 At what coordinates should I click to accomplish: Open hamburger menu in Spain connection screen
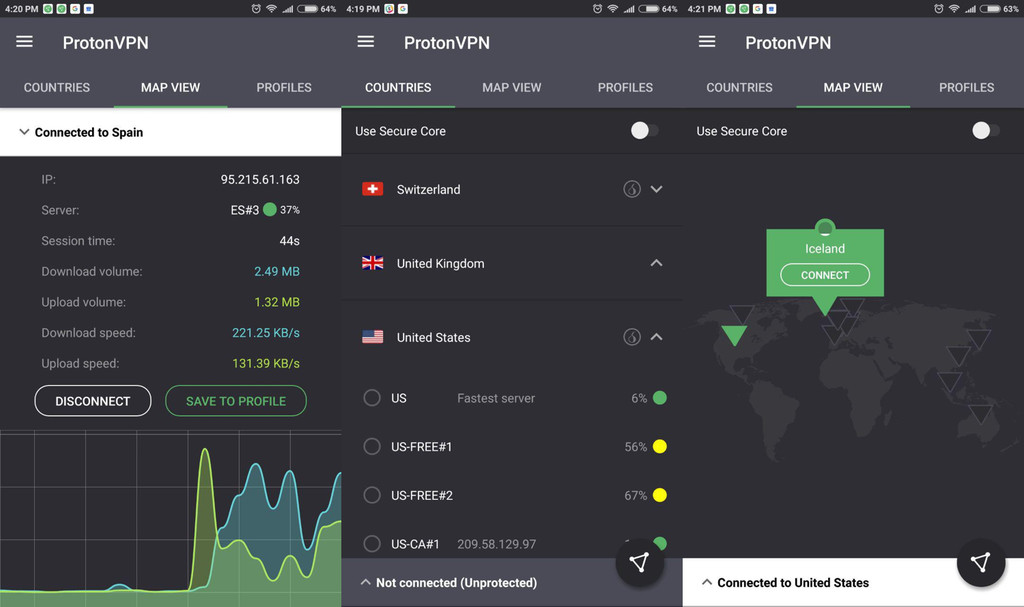tap(25, 42)
